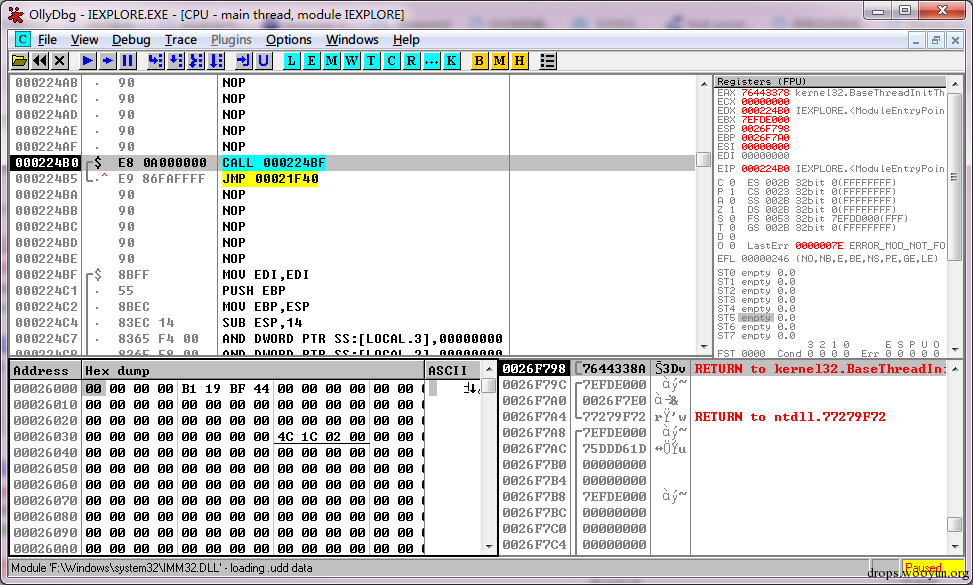The height and width of the screenshot is (585, 973).
Task: Open Memory breakpoints with yellow M icon
Action: coord(499,61)
